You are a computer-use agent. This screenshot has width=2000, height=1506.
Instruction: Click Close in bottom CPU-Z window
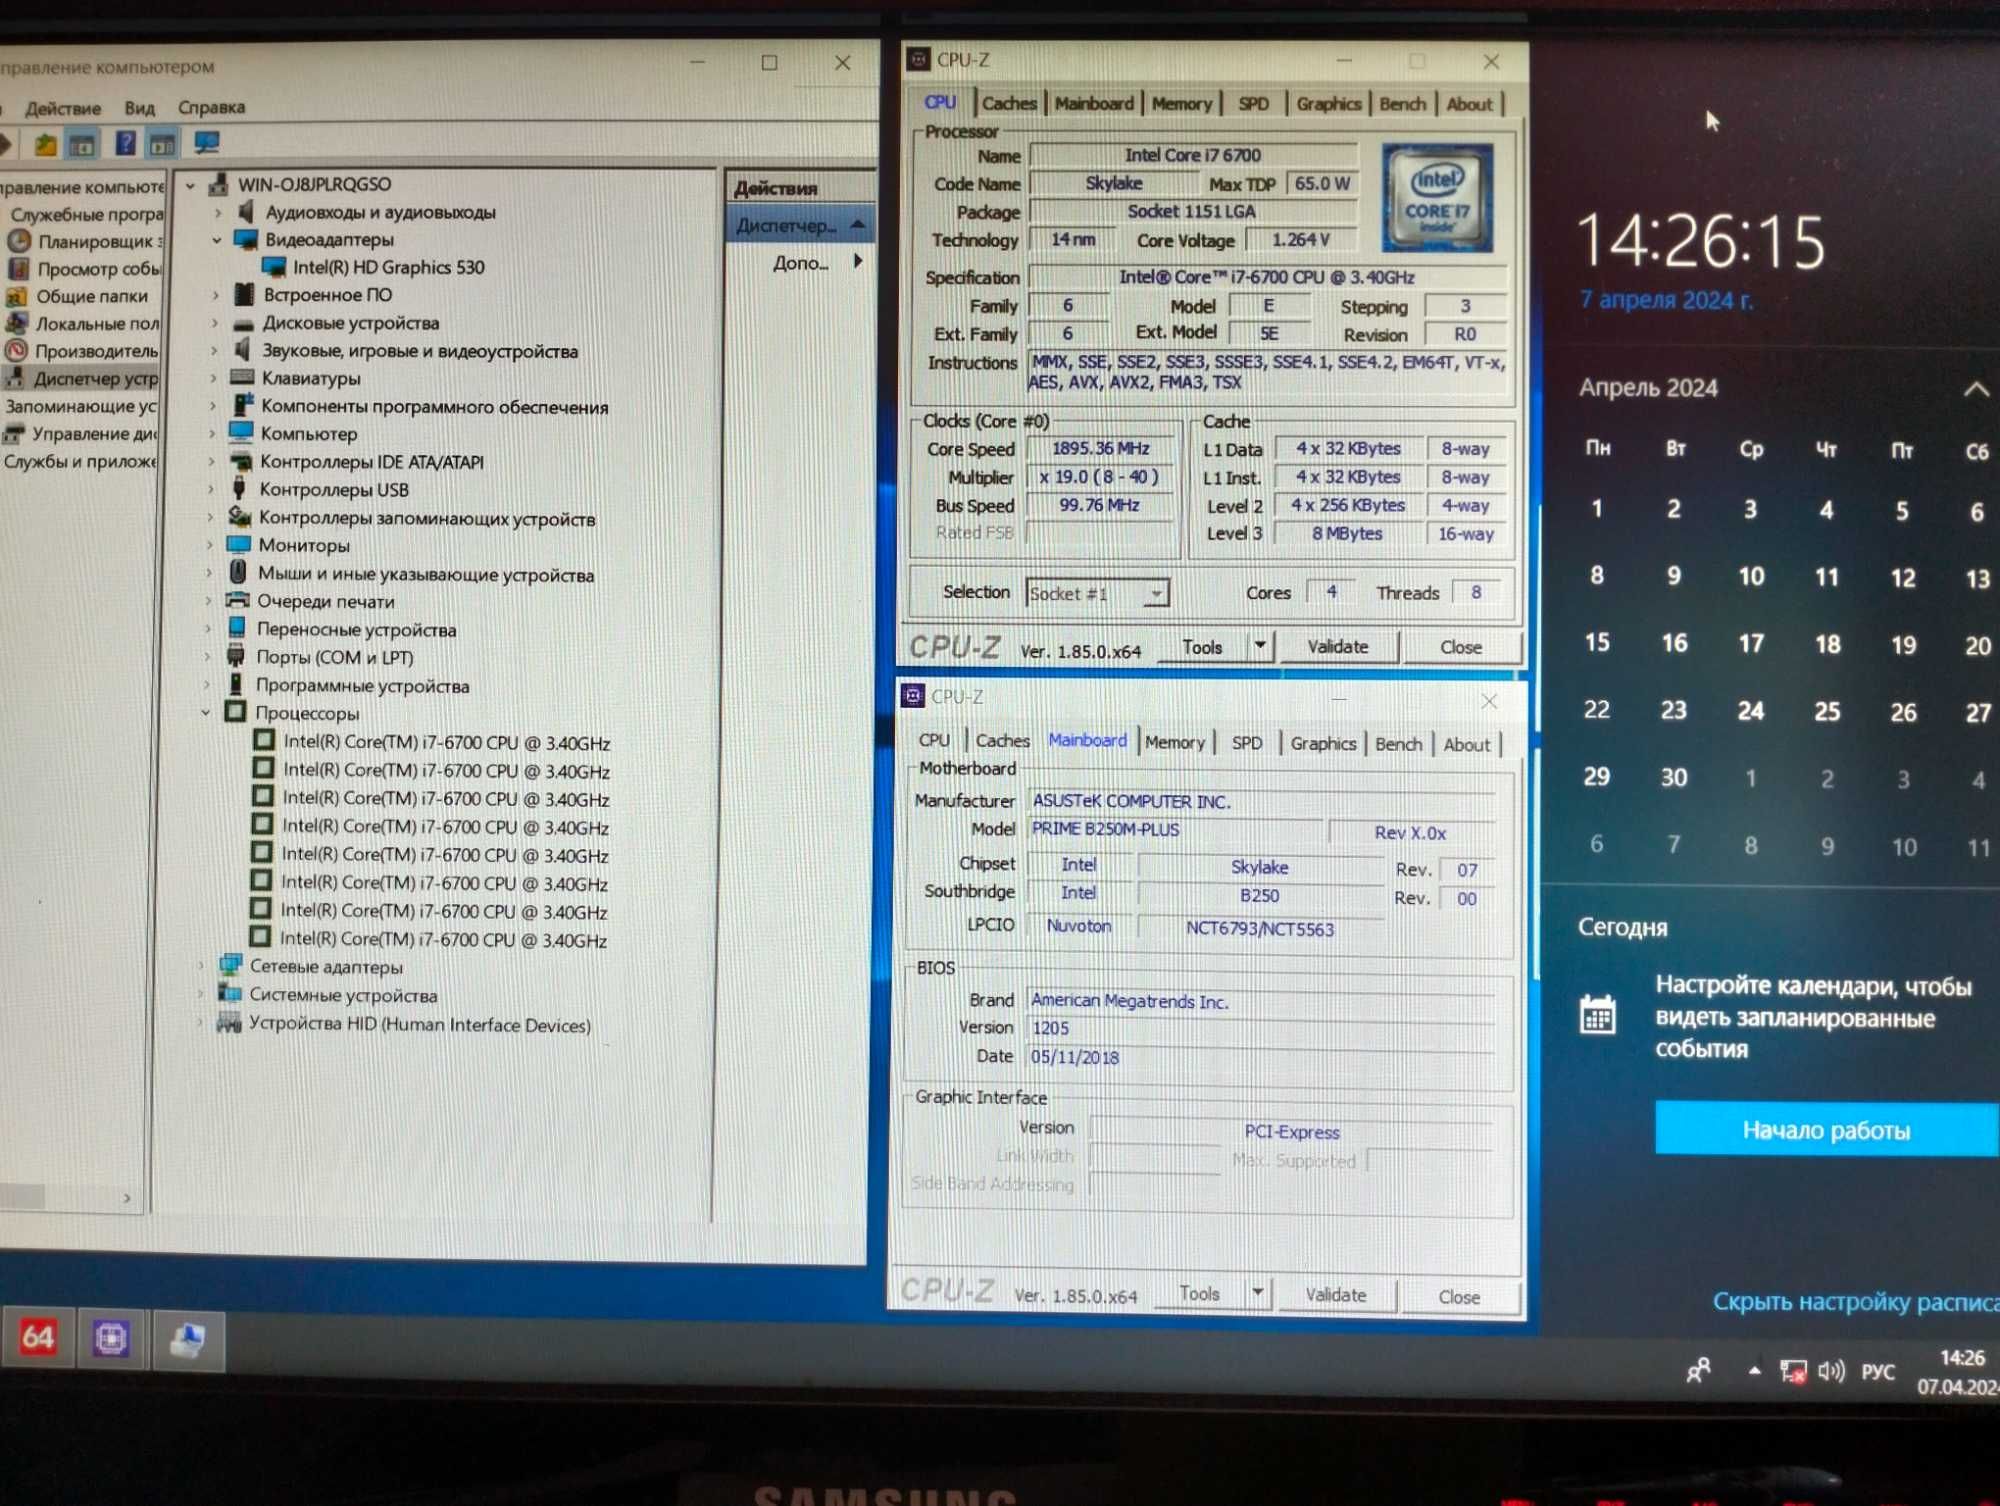tap(1458, 1297)
